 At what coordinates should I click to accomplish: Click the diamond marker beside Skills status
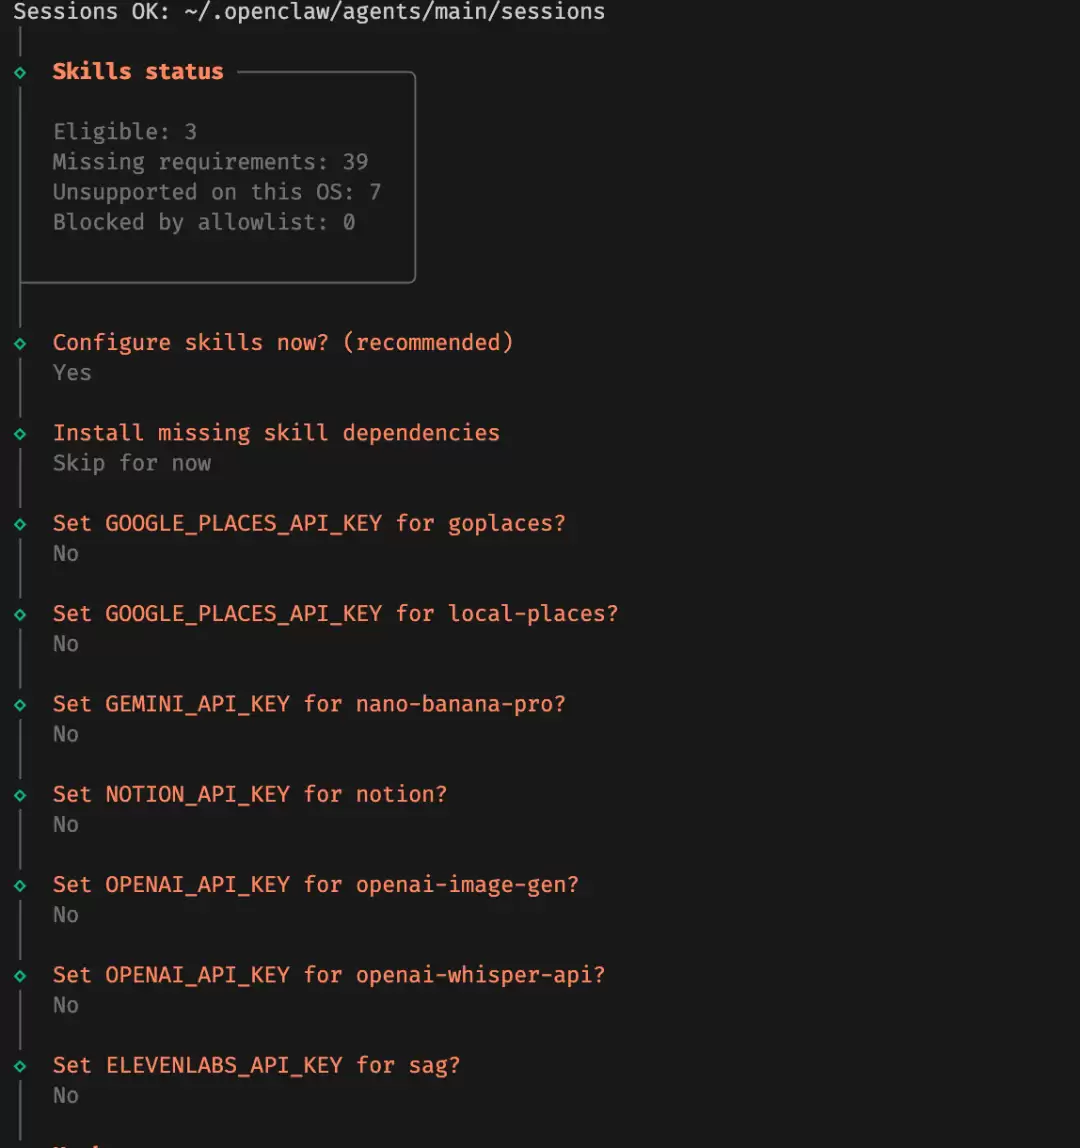point(20,72)
